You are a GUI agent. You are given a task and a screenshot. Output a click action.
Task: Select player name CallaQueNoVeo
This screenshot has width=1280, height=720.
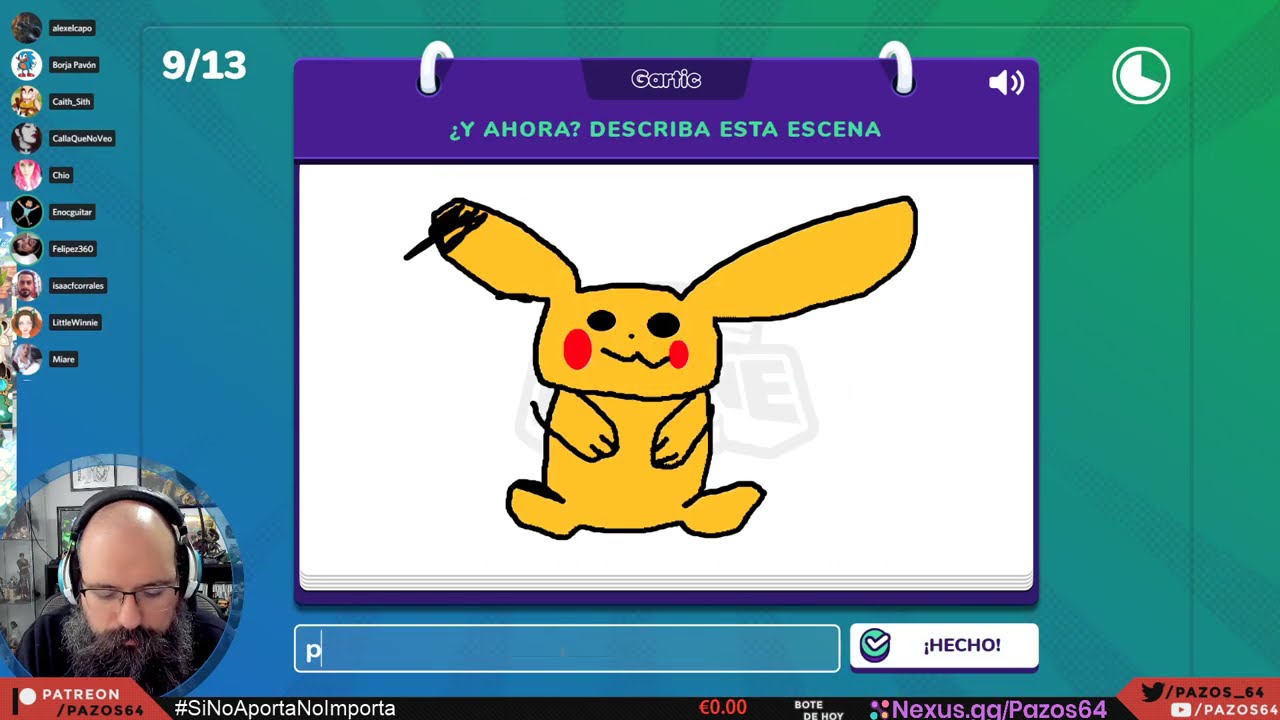click(x=82, y=139)
